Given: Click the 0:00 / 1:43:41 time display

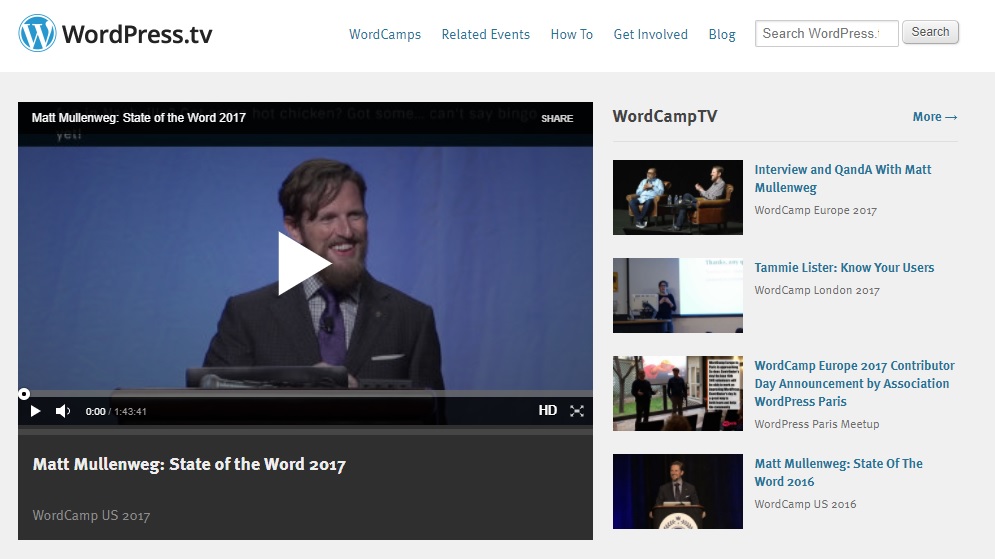Looking at the screenshot, I should coord(116,411).
